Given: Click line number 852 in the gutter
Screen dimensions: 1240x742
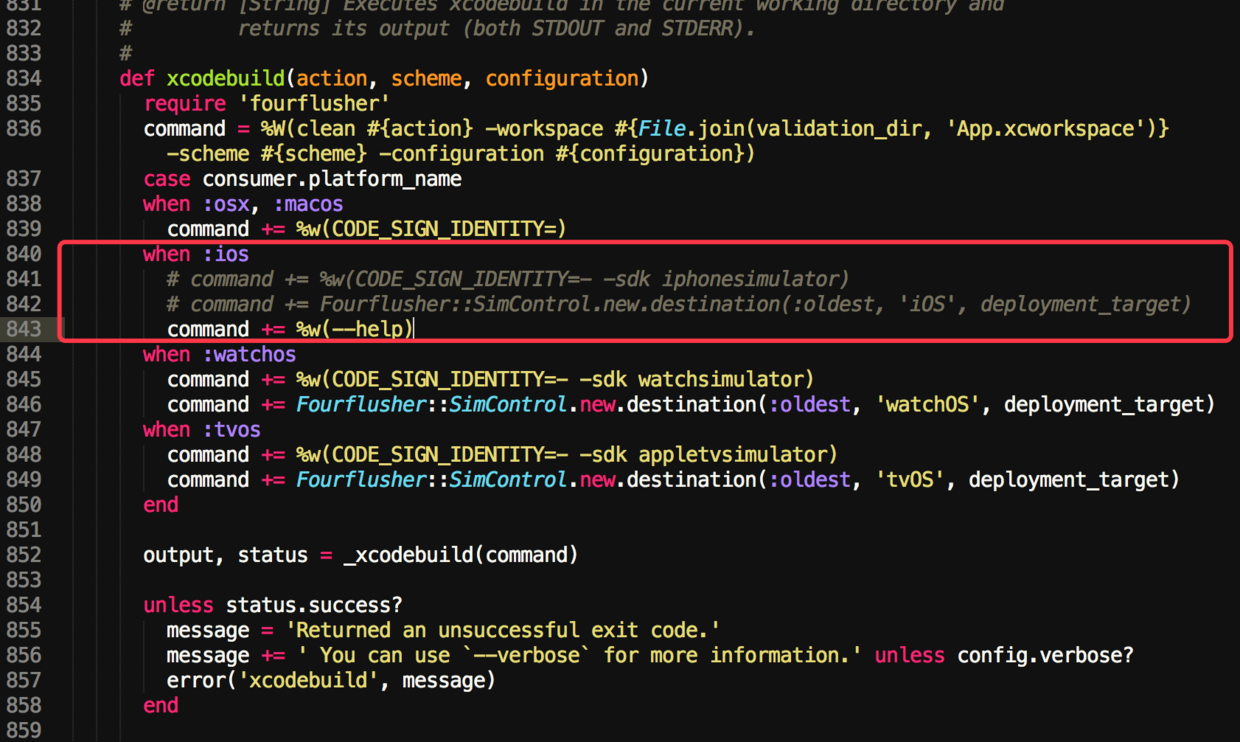Looking at the screenshot, I should click(x=24, y=555).
